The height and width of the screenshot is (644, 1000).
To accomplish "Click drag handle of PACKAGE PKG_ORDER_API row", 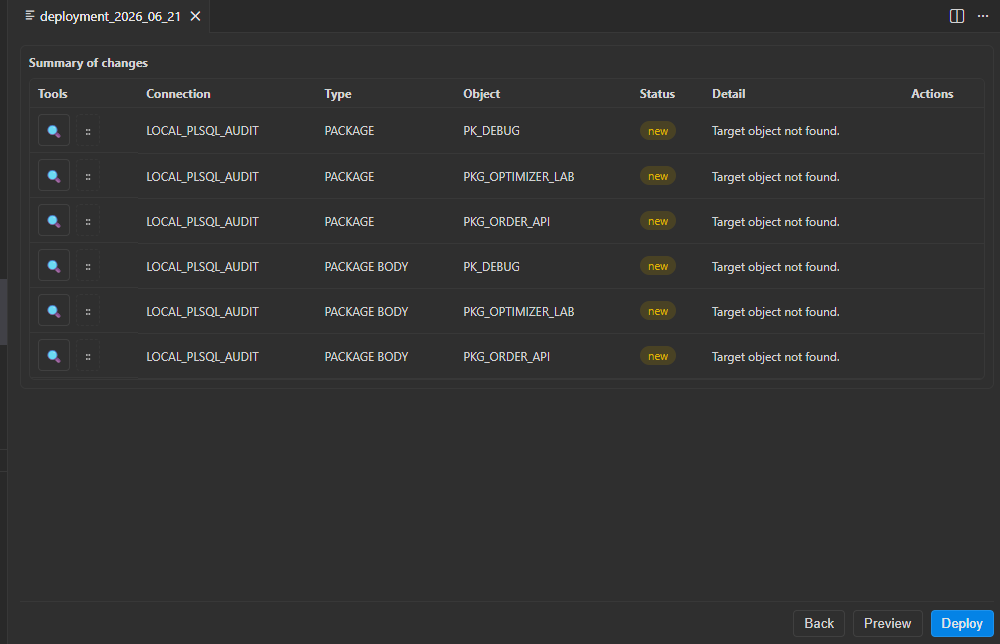I will click(x=88, y=221).
